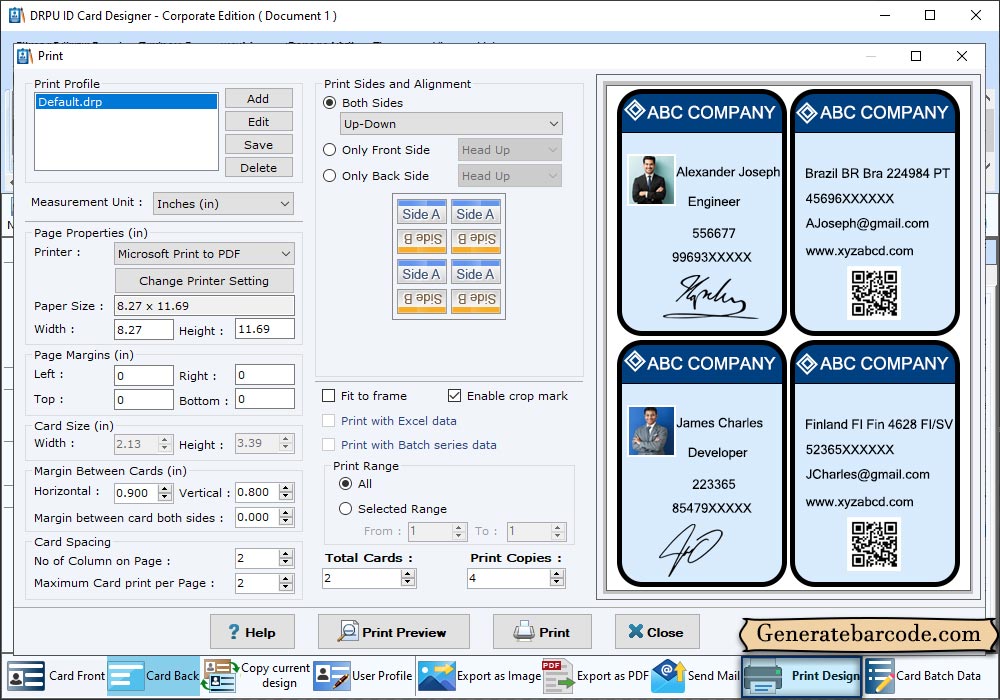This screenshot has height=700, width=1000.
Task: Click the Delete profile button
Action: click(258, 168)
